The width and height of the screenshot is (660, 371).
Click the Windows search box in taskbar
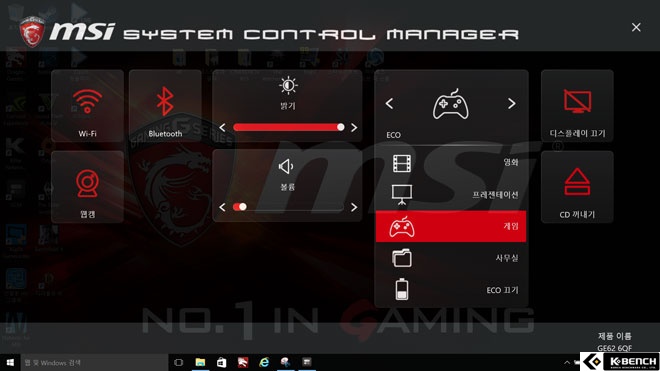pos(94,362)
